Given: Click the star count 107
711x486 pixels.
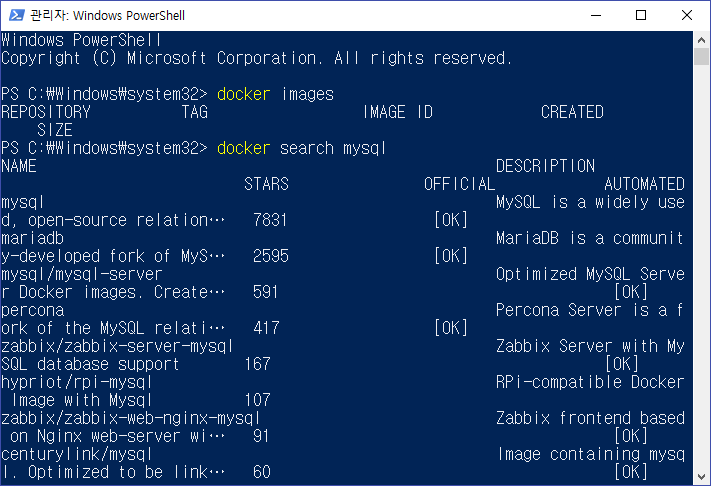Looking at the screenshot, I should [258, 400].
